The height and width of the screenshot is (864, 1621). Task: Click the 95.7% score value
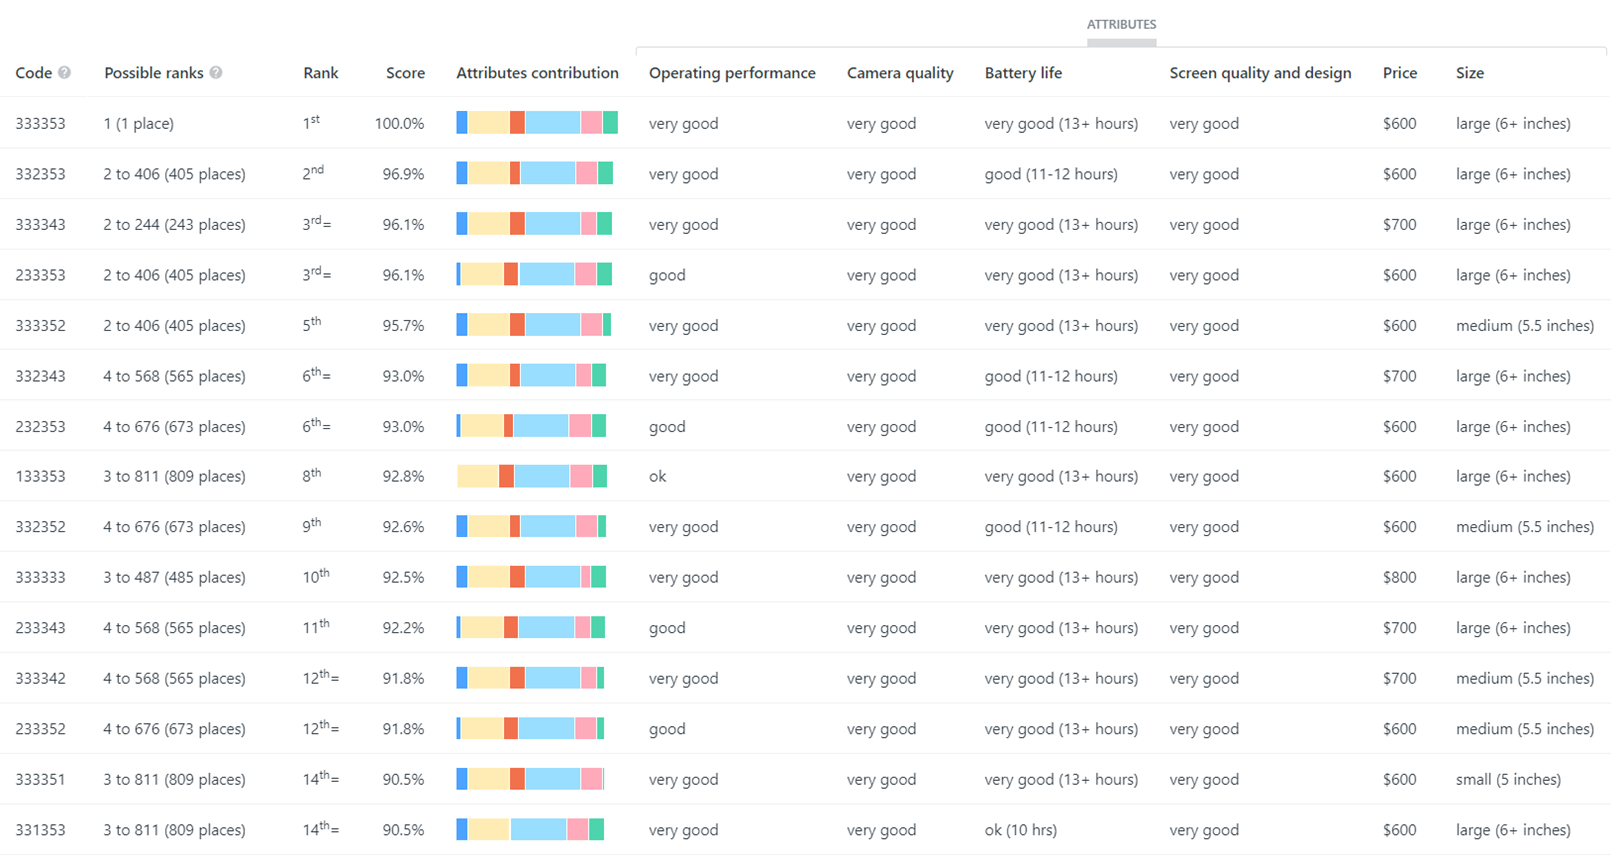click(x=404, y=326)
